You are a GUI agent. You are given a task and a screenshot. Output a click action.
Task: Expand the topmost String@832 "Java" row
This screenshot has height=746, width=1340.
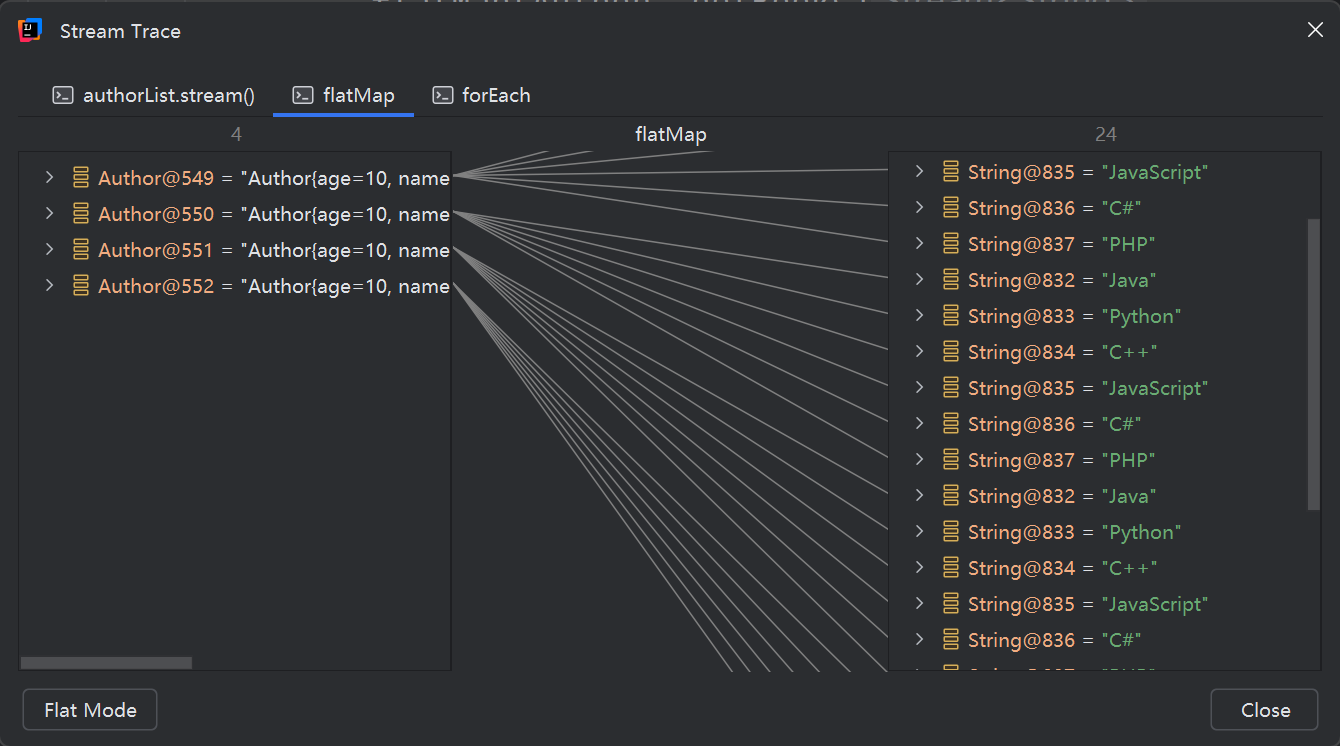click(x=920, y=280)
